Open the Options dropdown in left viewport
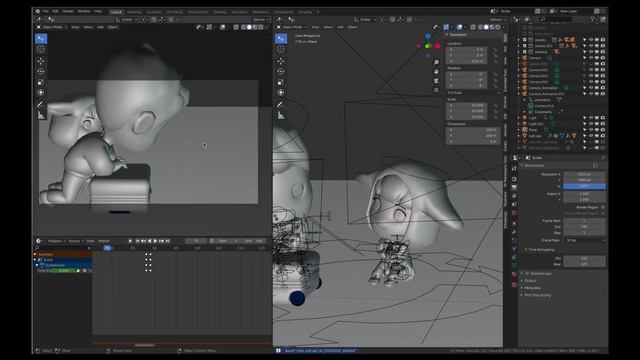640x360 pixels. 260,20
